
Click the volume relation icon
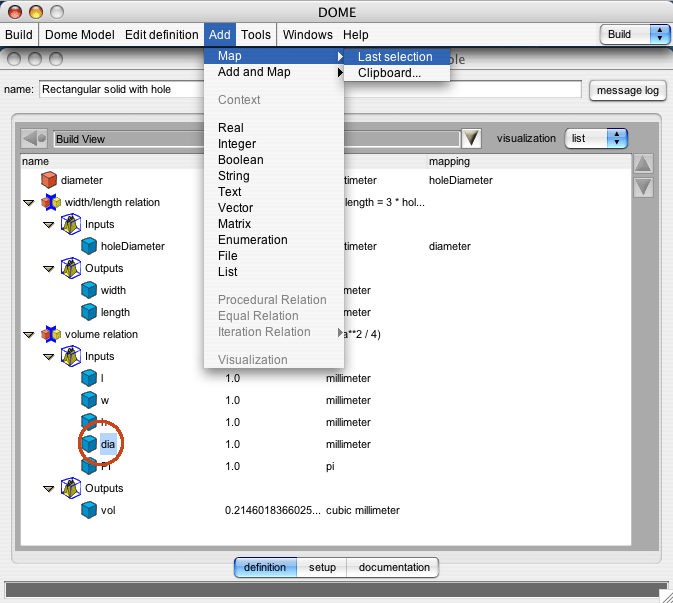[x=51, y=334]
